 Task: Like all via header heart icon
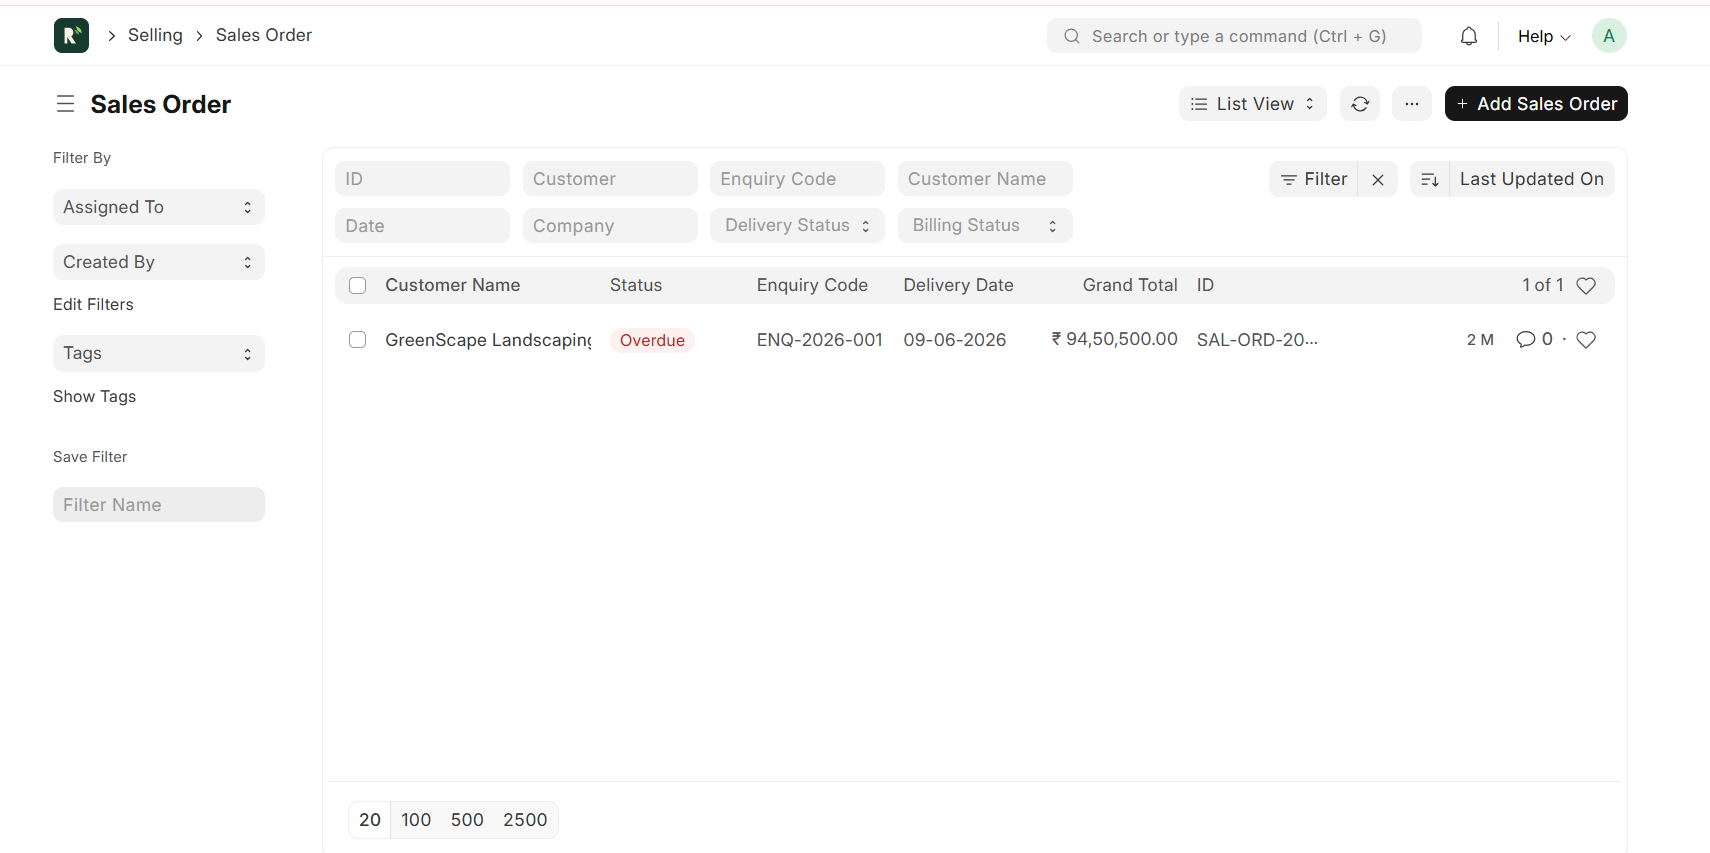[x=1586, y=286]
